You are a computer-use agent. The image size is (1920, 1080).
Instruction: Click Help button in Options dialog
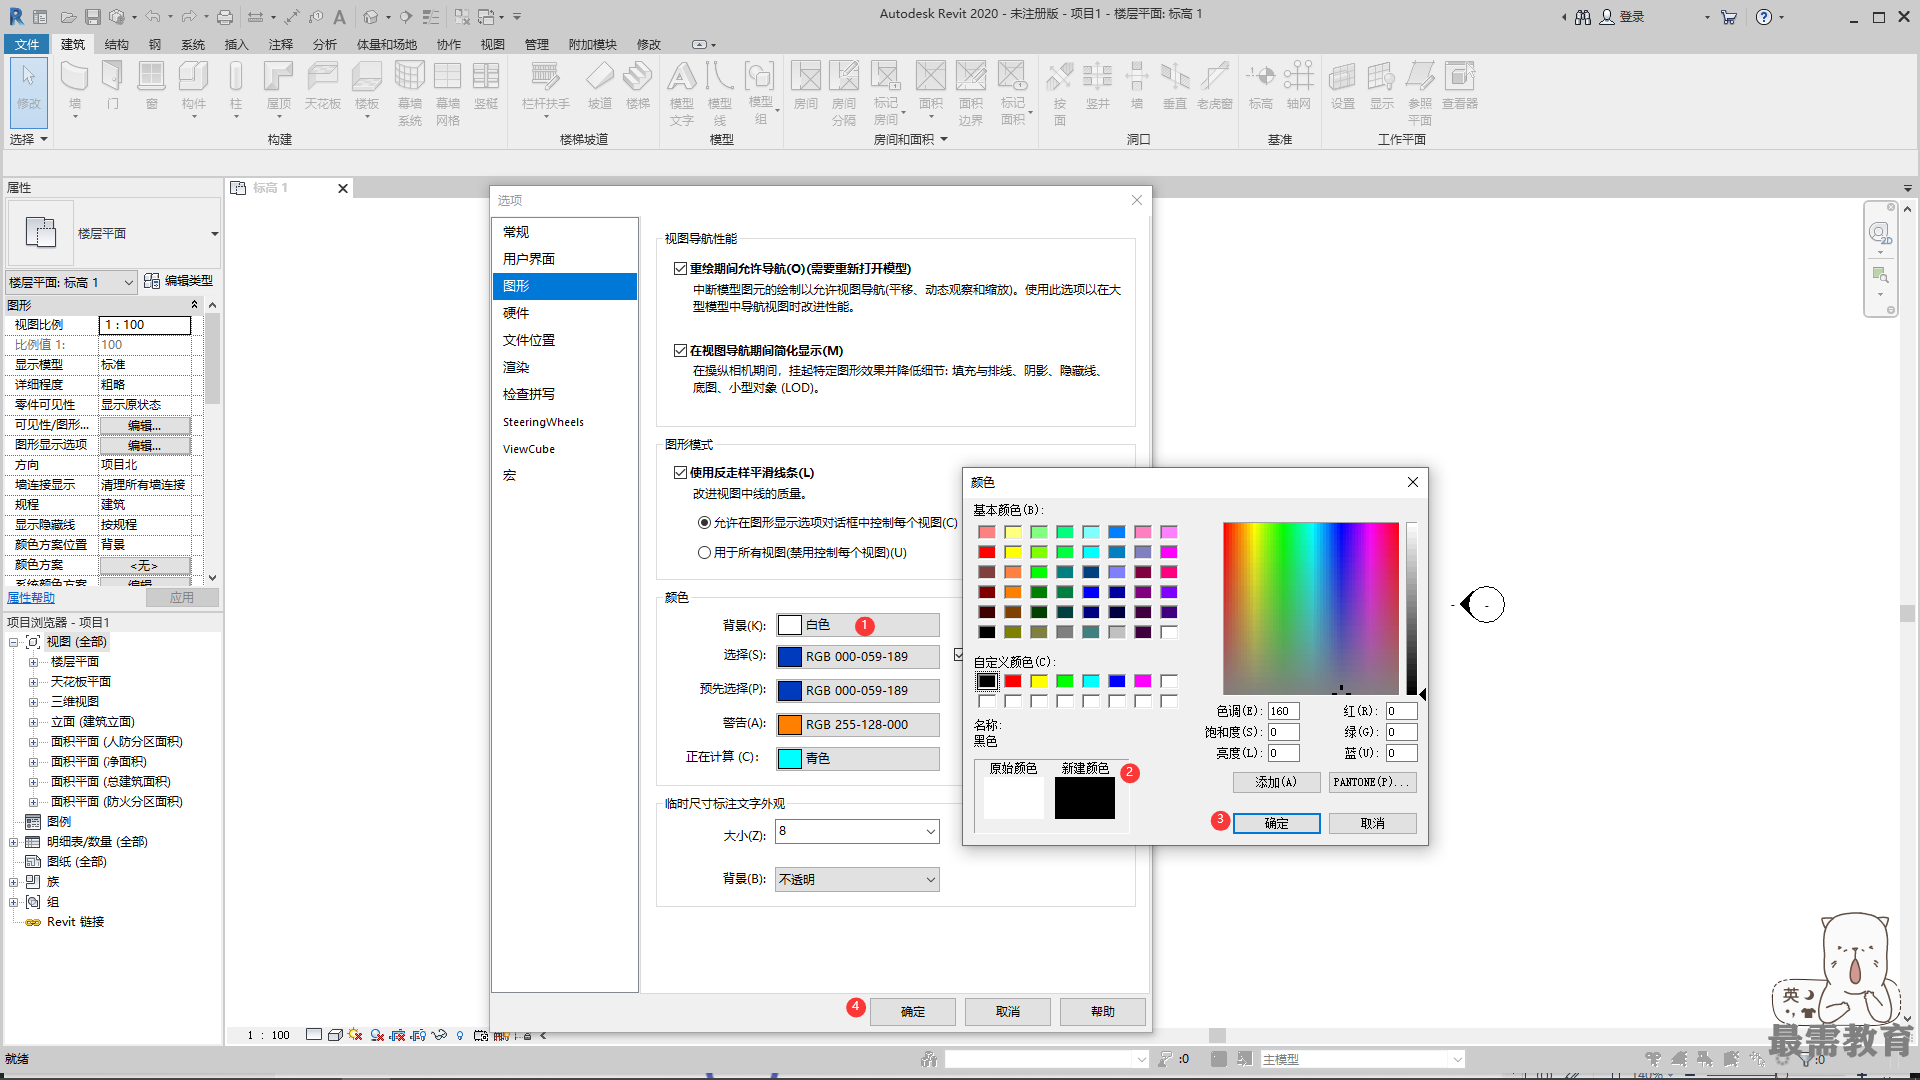[x=1102, y=1012]
